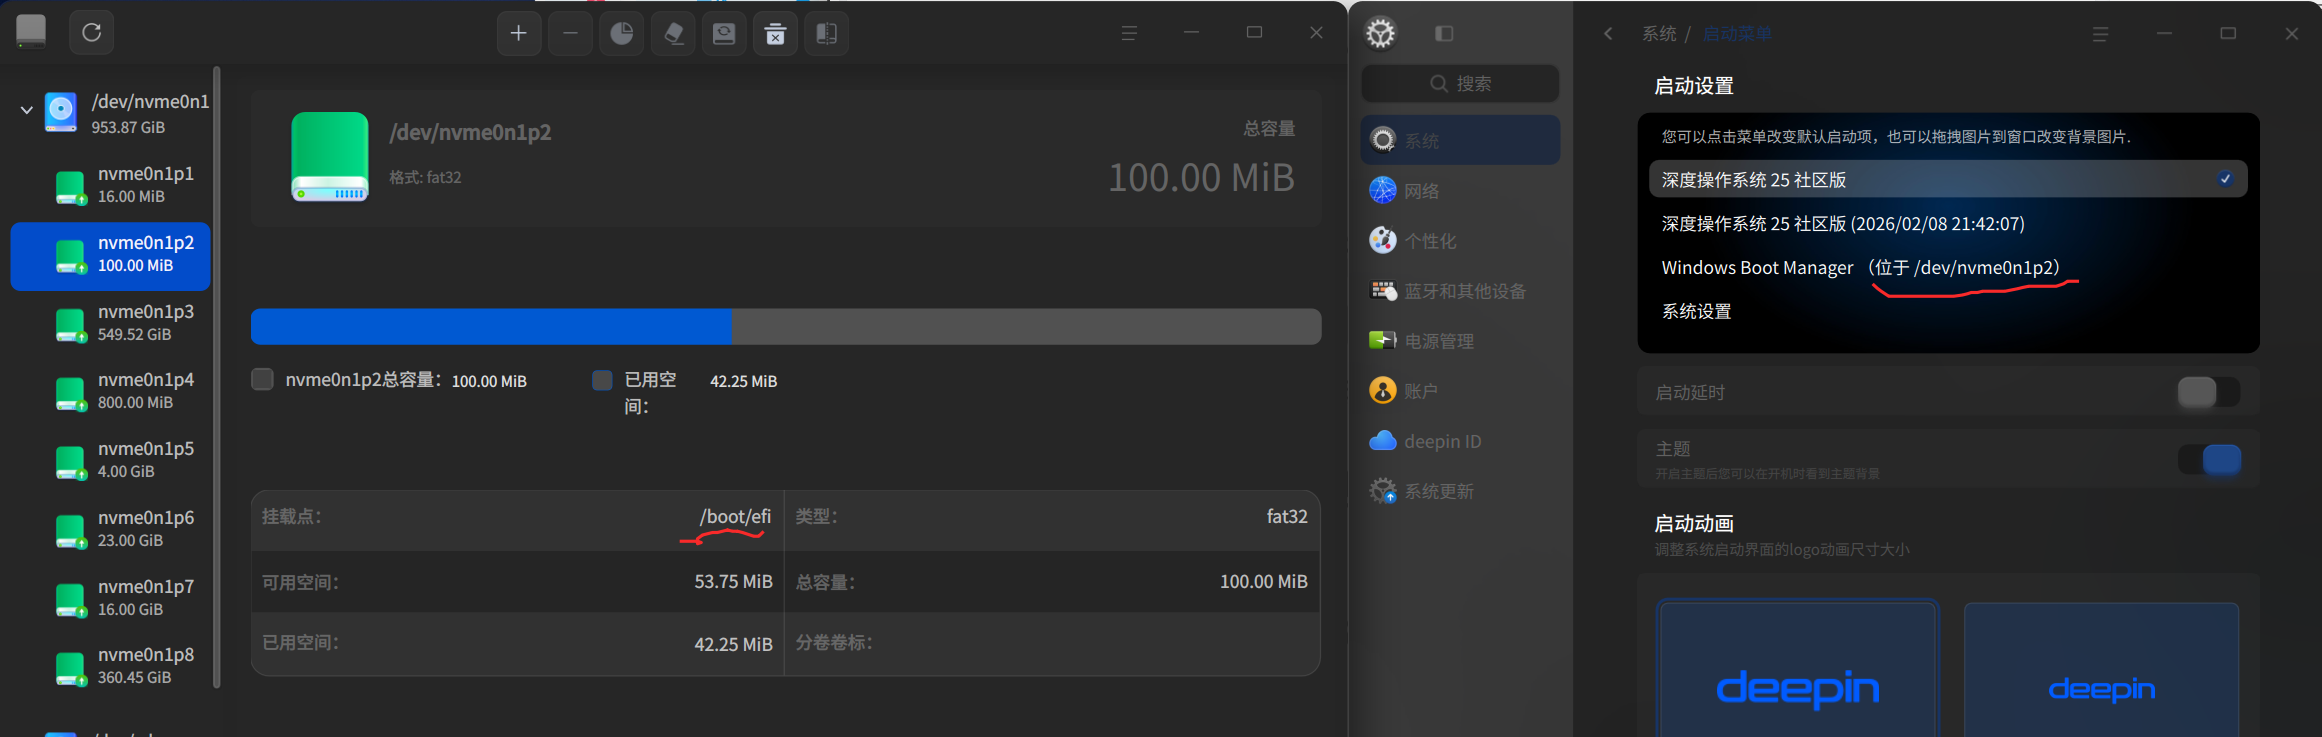
Task: Collapse the /dev/nvme0n1 disk tree
Action: pos(26,110)
